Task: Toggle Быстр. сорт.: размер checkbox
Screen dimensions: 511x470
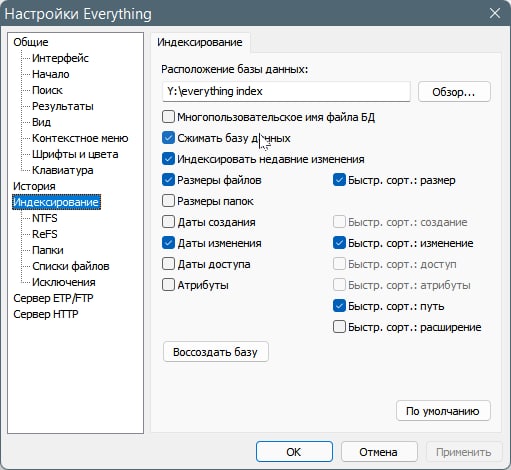Action: (x=339, y=180)
